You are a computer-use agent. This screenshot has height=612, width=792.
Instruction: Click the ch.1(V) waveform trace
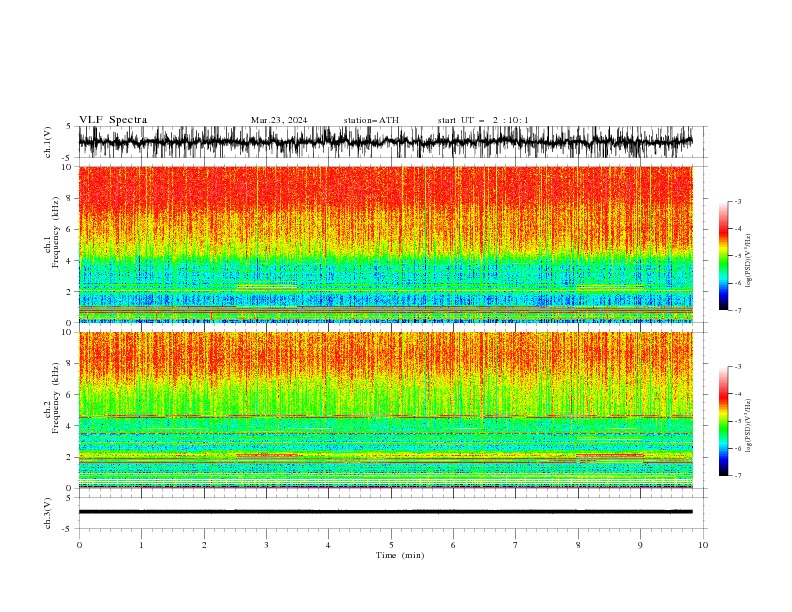385,142
